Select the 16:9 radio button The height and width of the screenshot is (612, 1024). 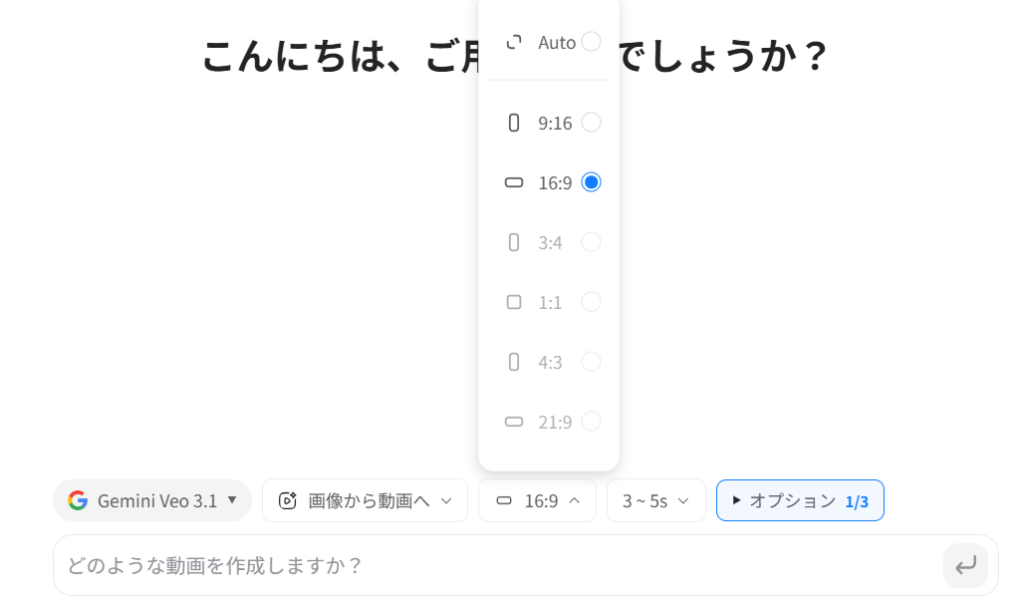[x=591, y=183]
